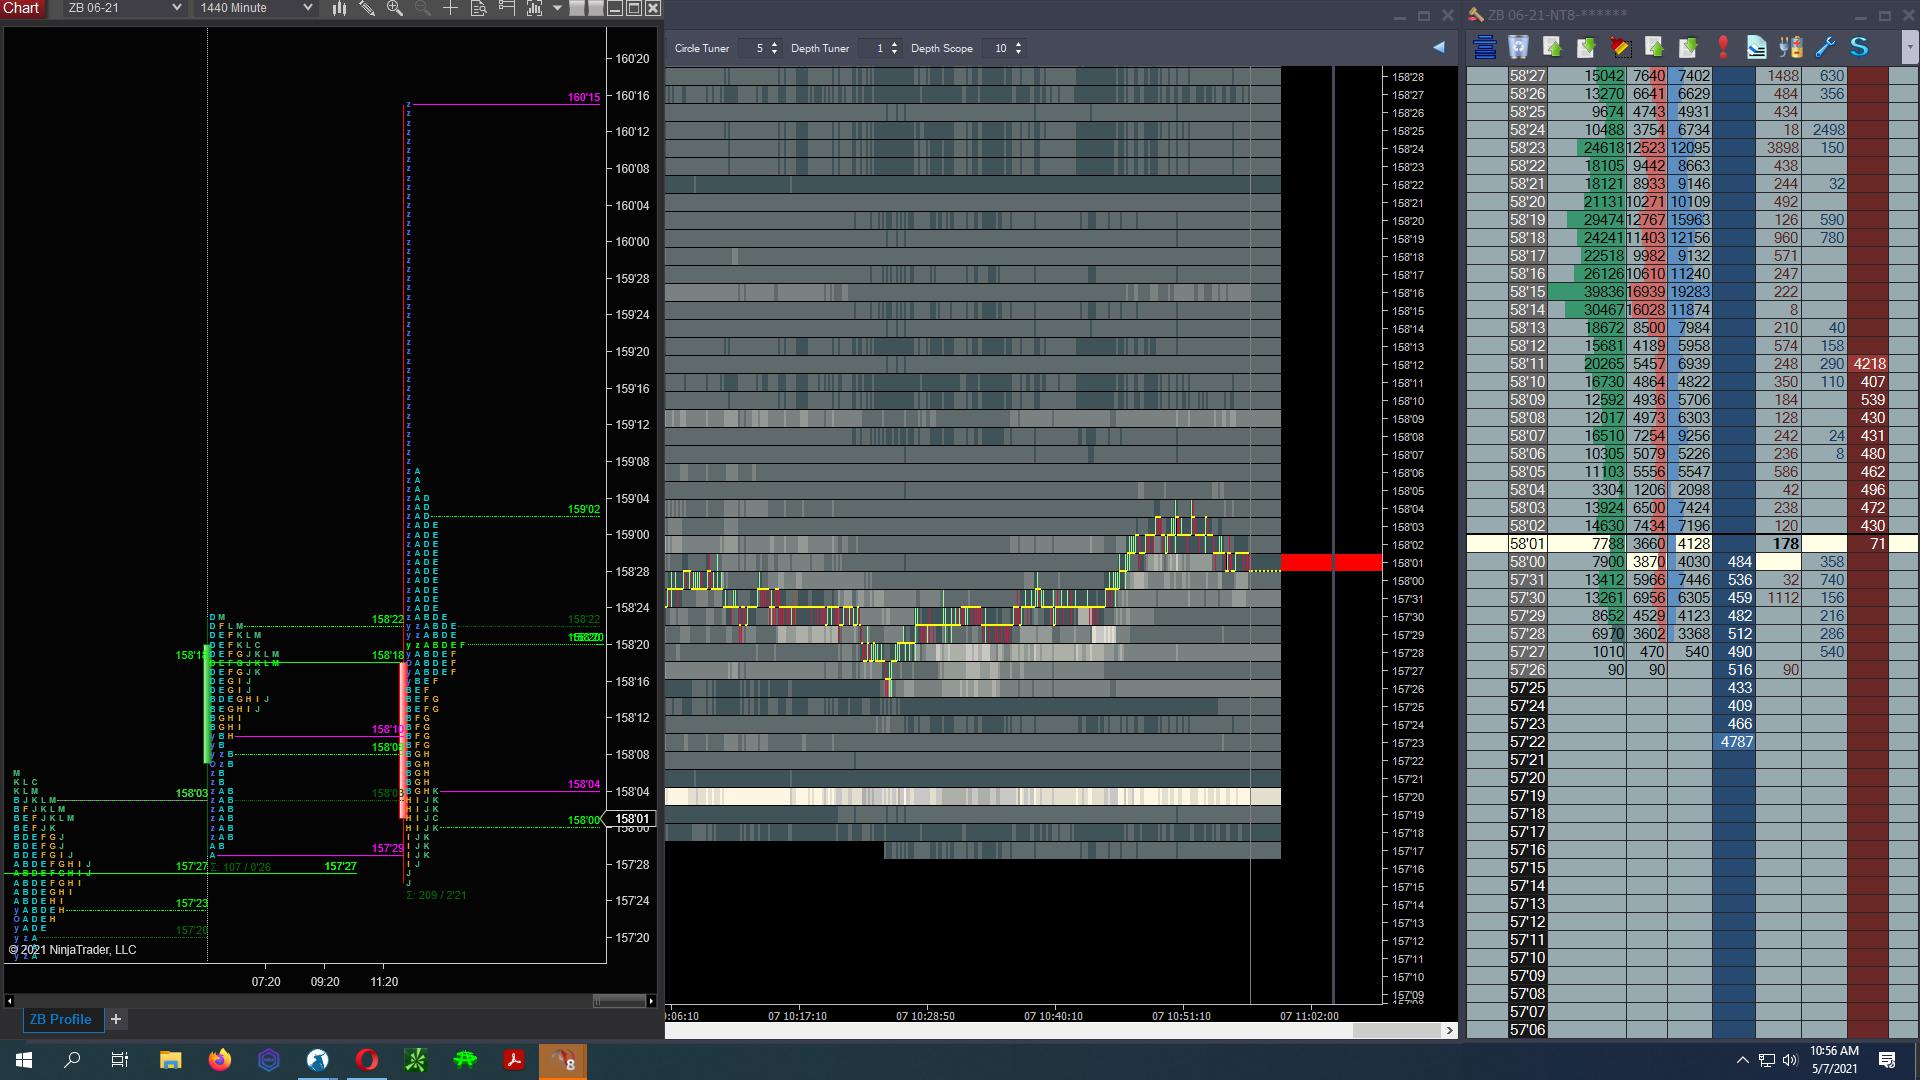The width and height of the screenshot is (1920, 1080).
Task: Show hidden system tray icons
Action: [1742, 1060]
